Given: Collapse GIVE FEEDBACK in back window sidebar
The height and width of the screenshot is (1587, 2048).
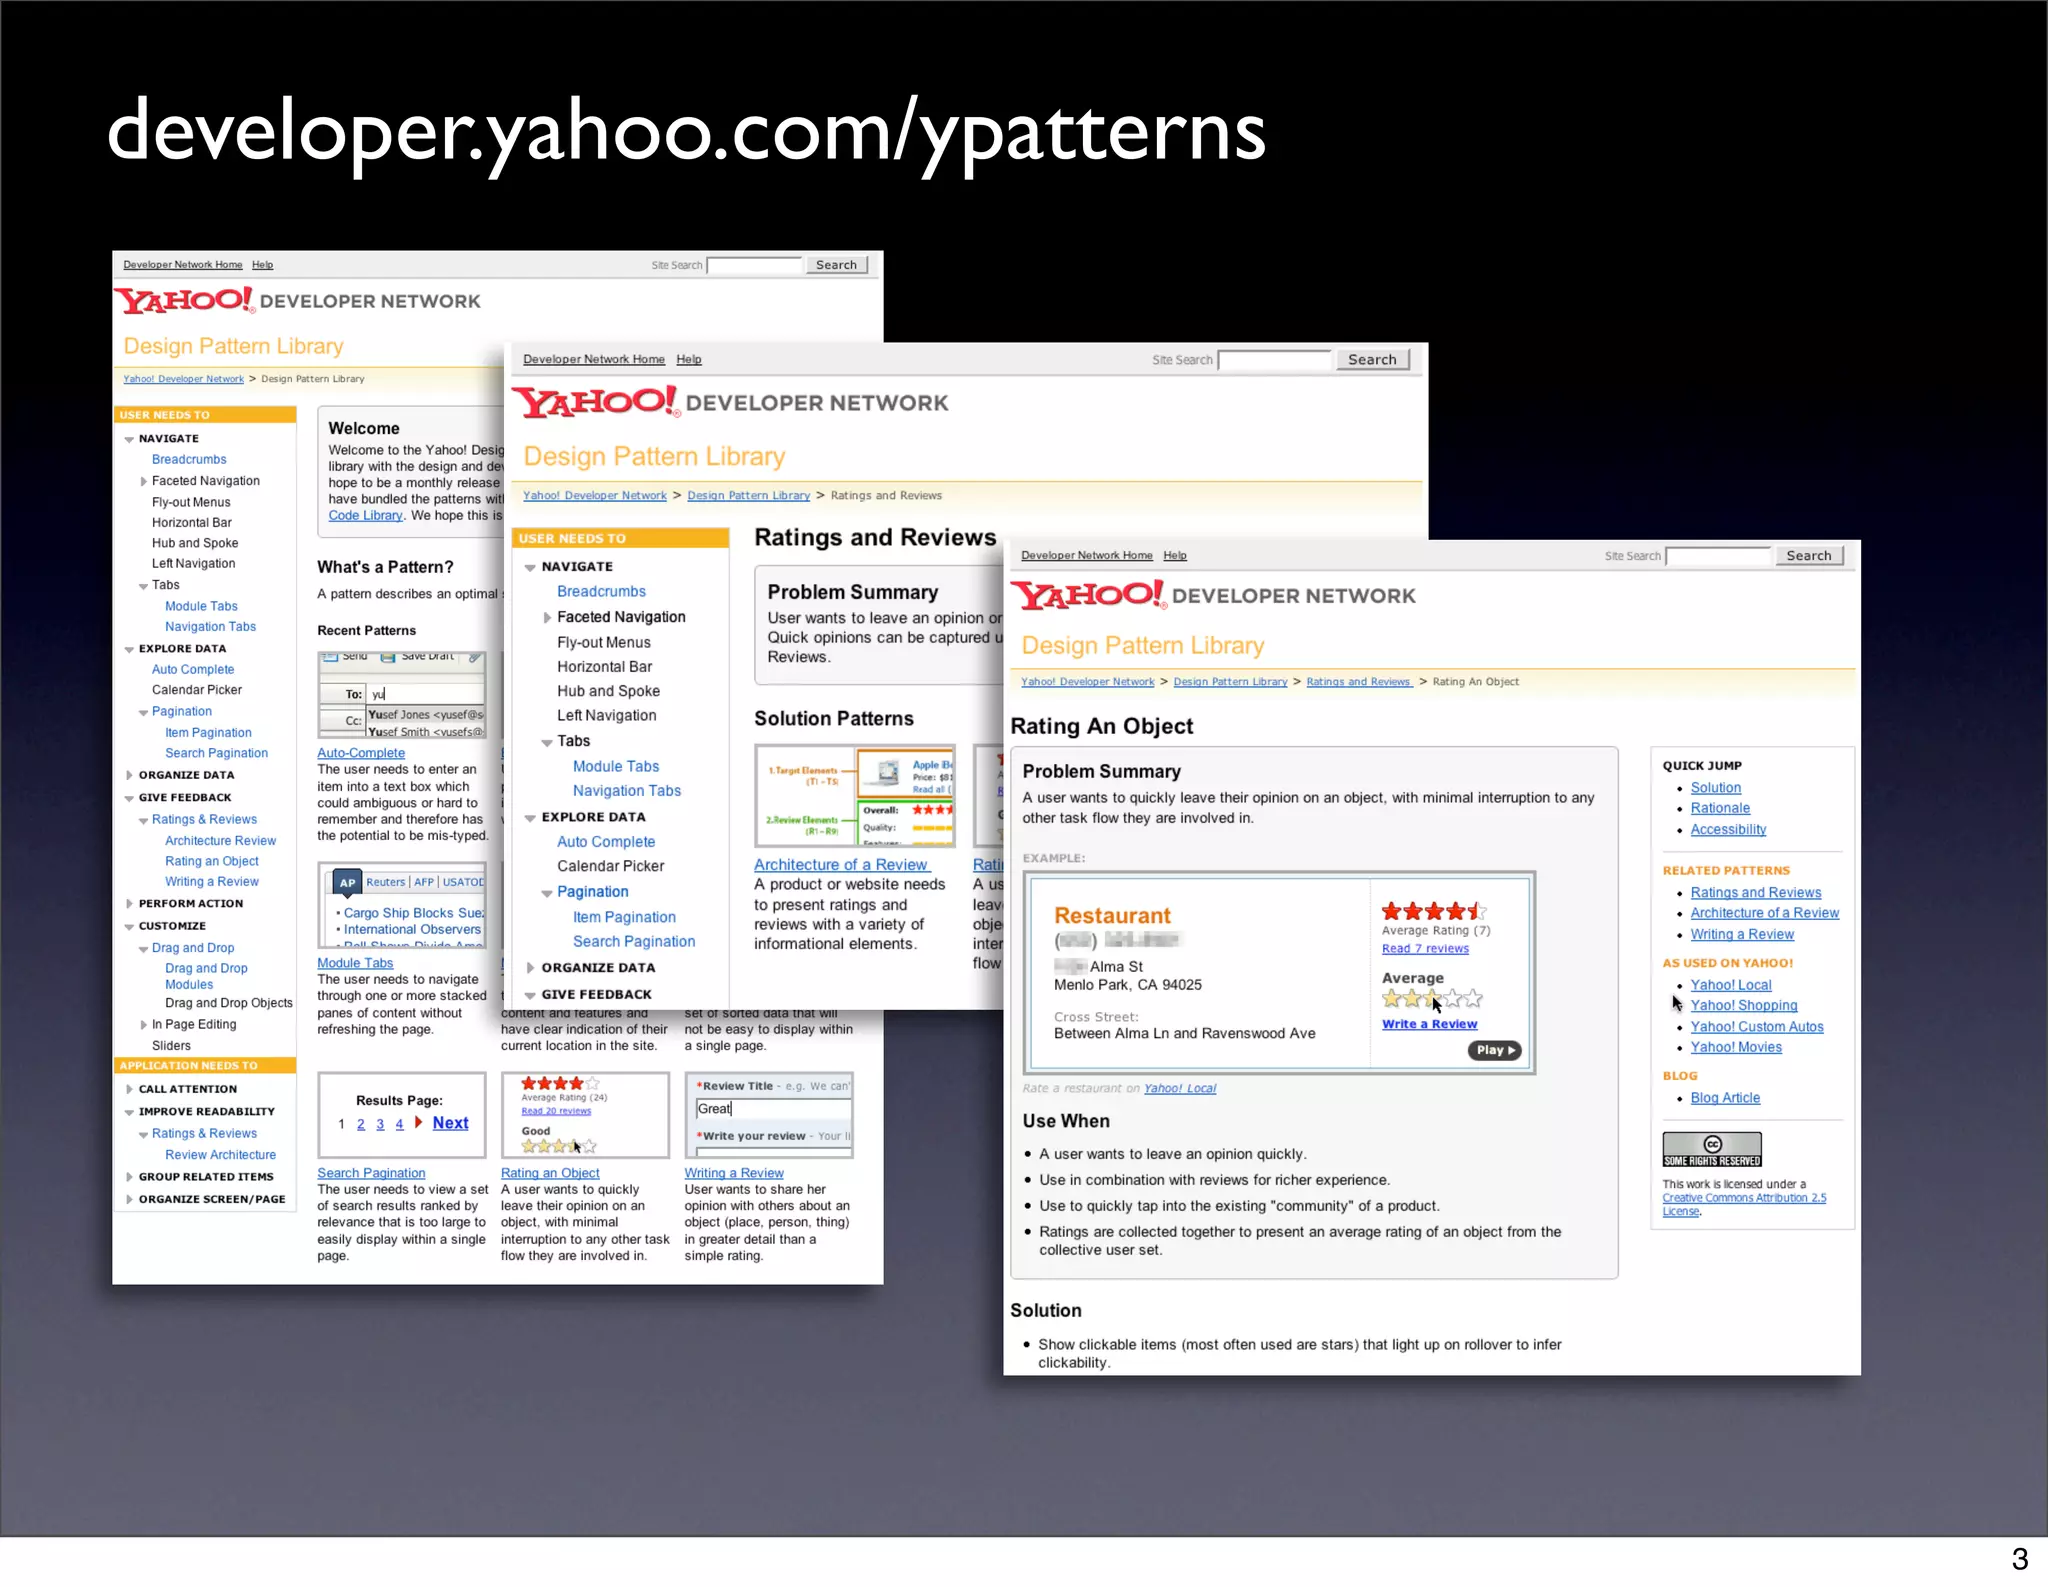Looking at the screenshot, I should tap(129, 798).
